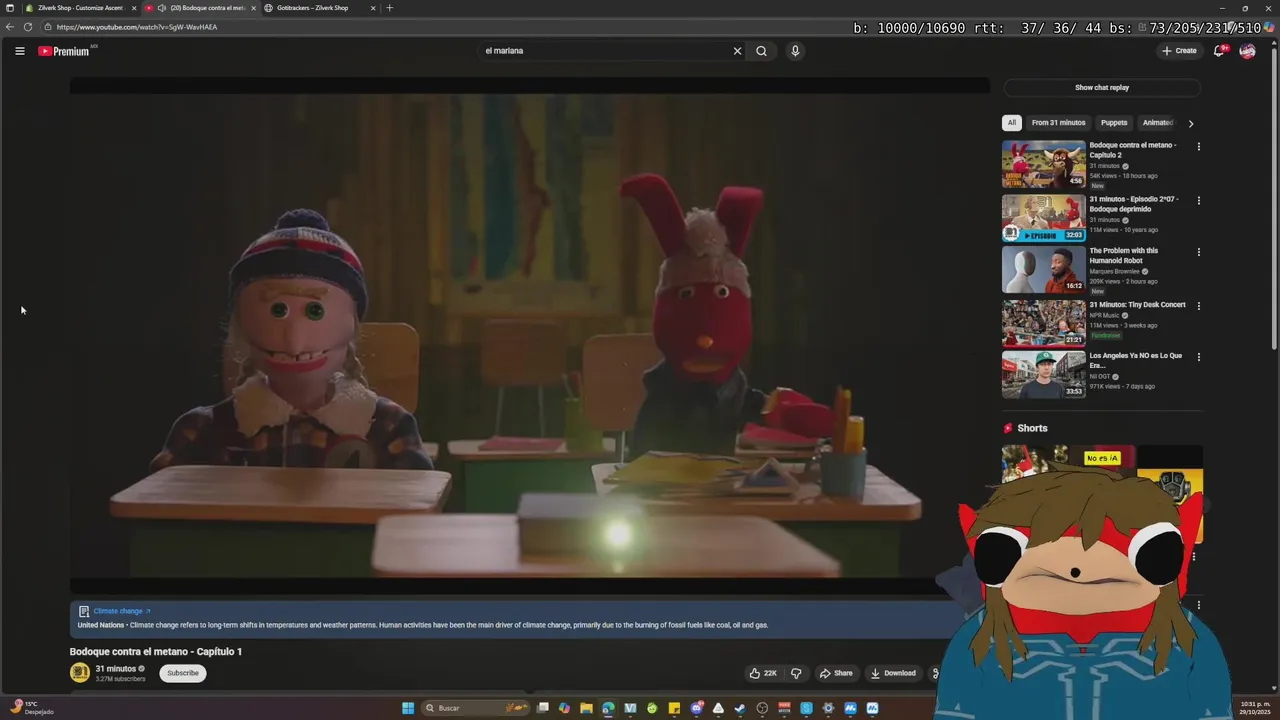This screenshot has width=1280, height=720.
Task: Show chat replay
Action: [1102, 88]
